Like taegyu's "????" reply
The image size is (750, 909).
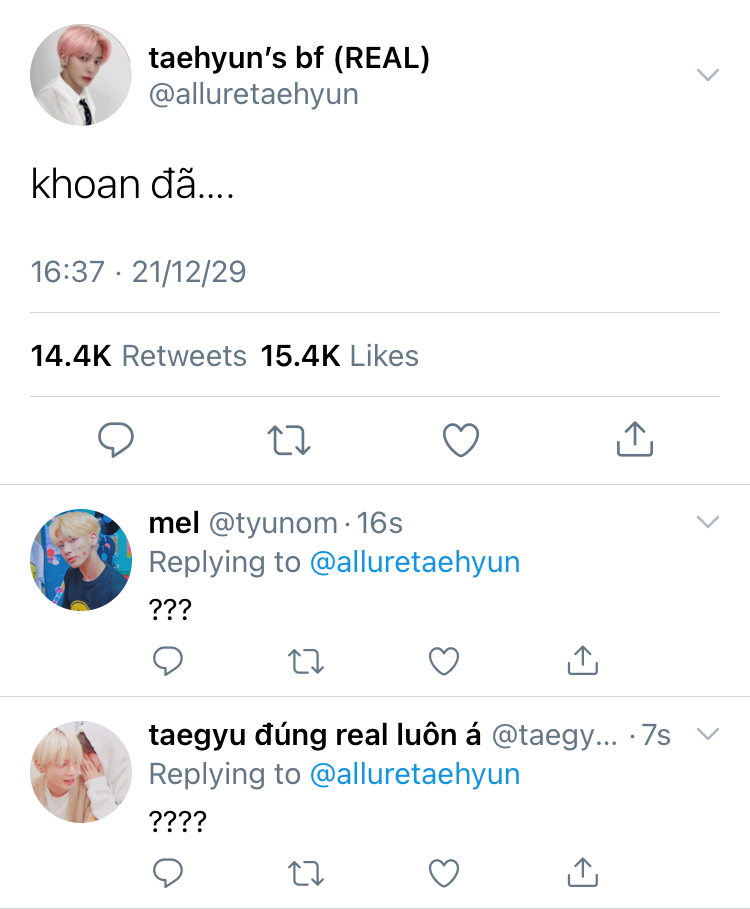click(443, 873)
